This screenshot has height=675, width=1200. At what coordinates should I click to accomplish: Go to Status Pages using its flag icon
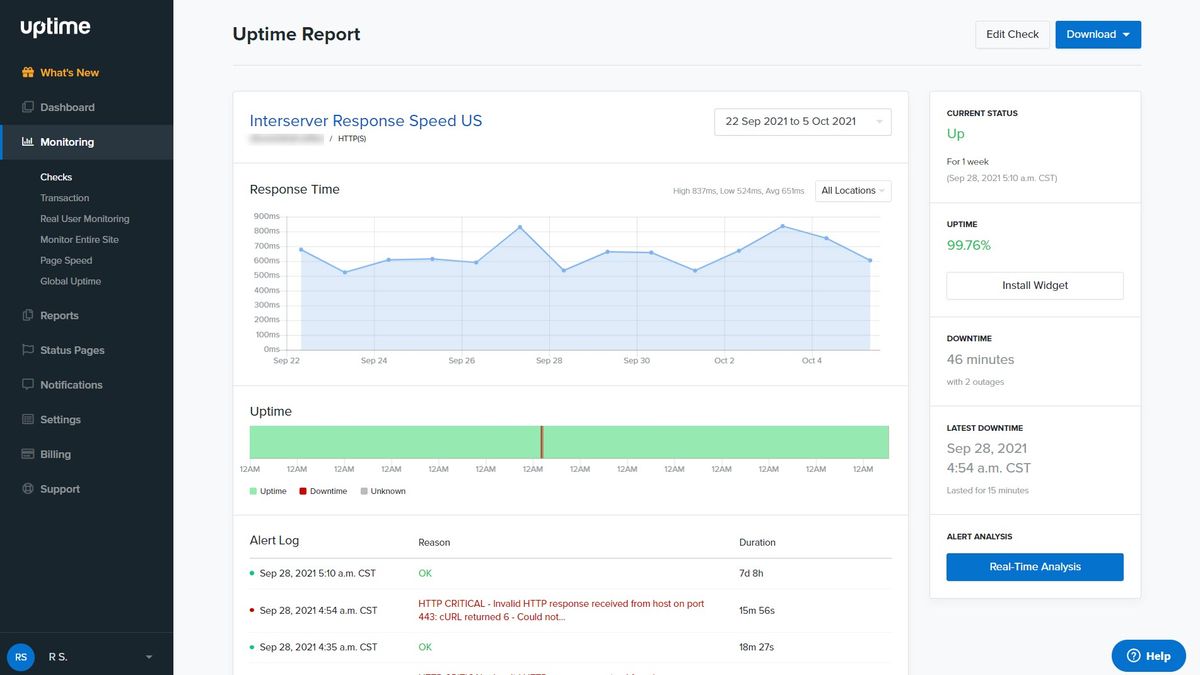coord(29,350)
